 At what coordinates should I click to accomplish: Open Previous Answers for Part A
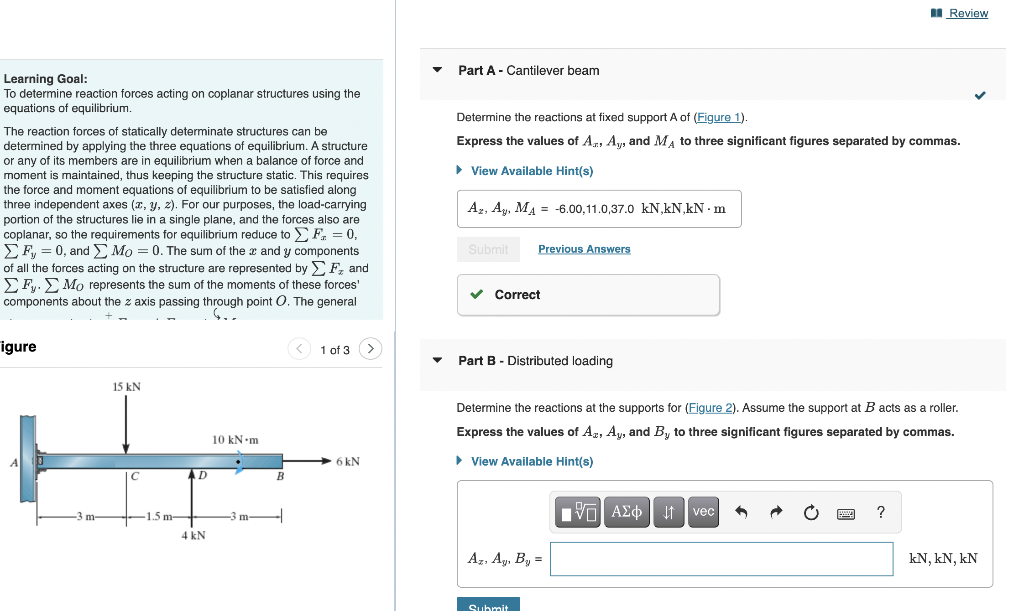point(584,248)
